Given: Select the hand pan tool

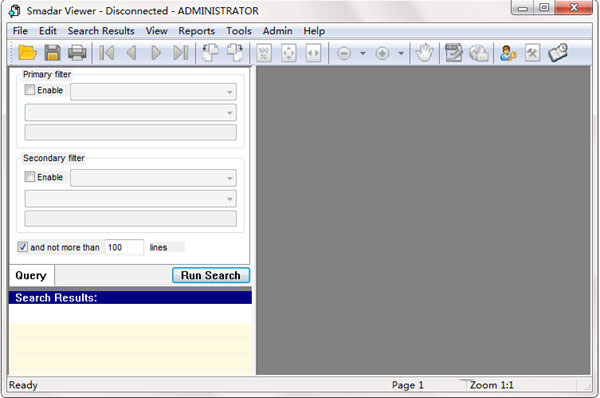Looking at the screenshot, I should pyautogui.click(x=424, y=53).
